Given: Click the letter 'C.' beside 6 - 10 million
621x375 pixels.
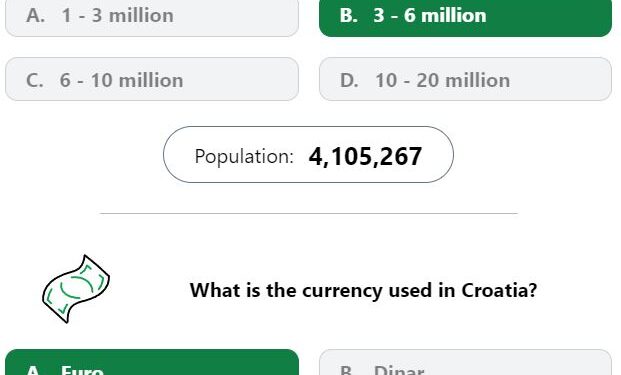Looking at the screenshot, I should pos(35,80).
